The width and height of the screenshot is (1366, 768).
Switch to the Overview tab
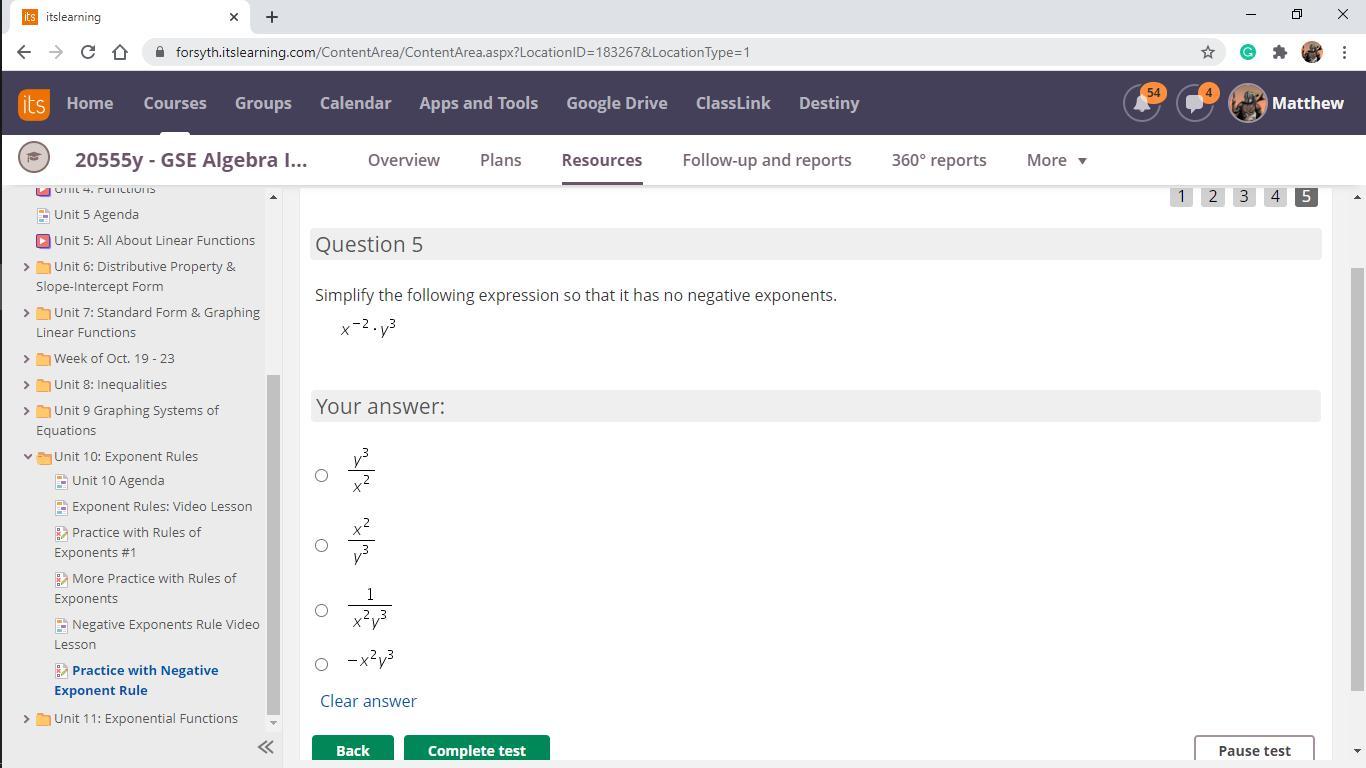[404, 160]
